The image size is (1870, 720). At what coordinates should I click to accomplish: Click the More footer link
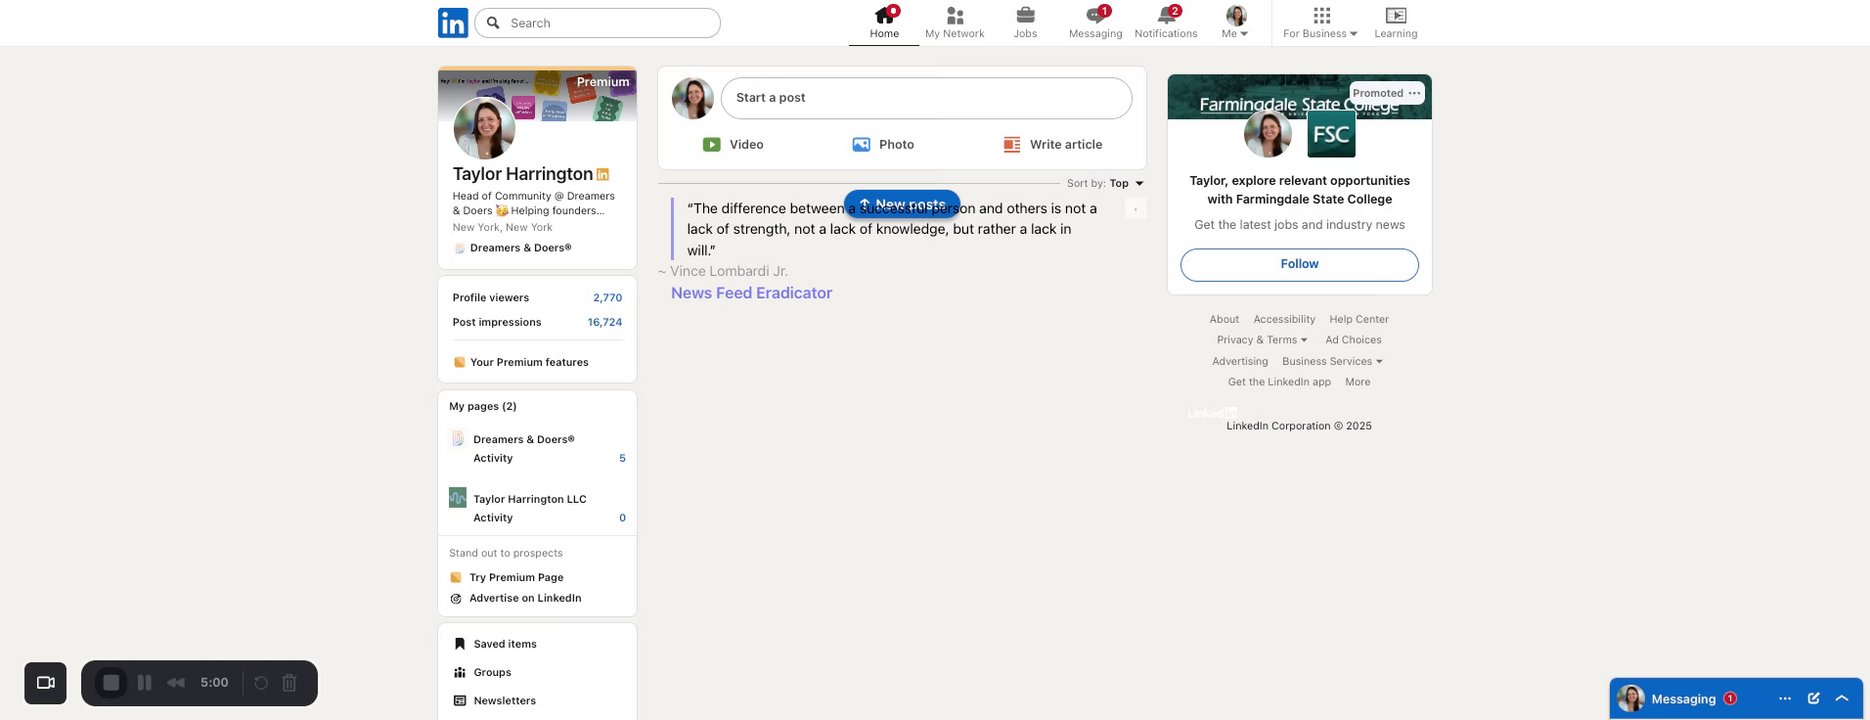(1357, 382)
